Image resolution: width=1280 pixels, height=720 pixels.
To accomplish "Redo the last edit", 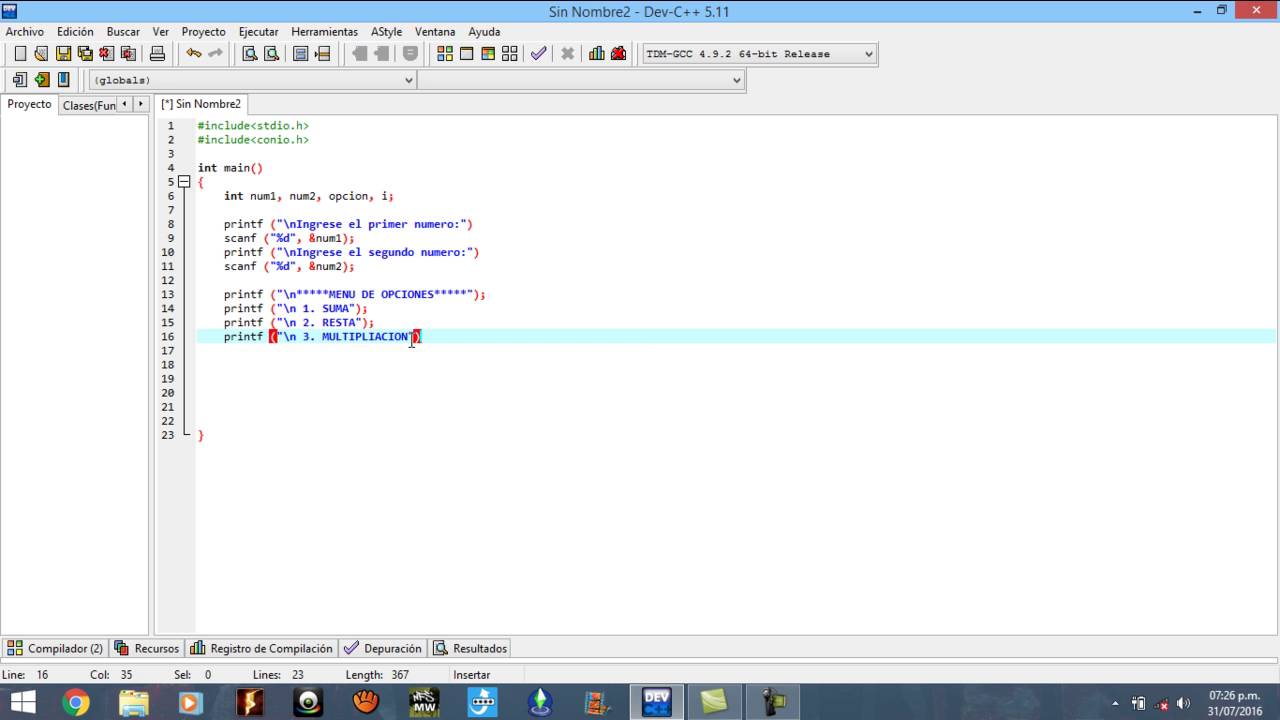I will [215, 54].
